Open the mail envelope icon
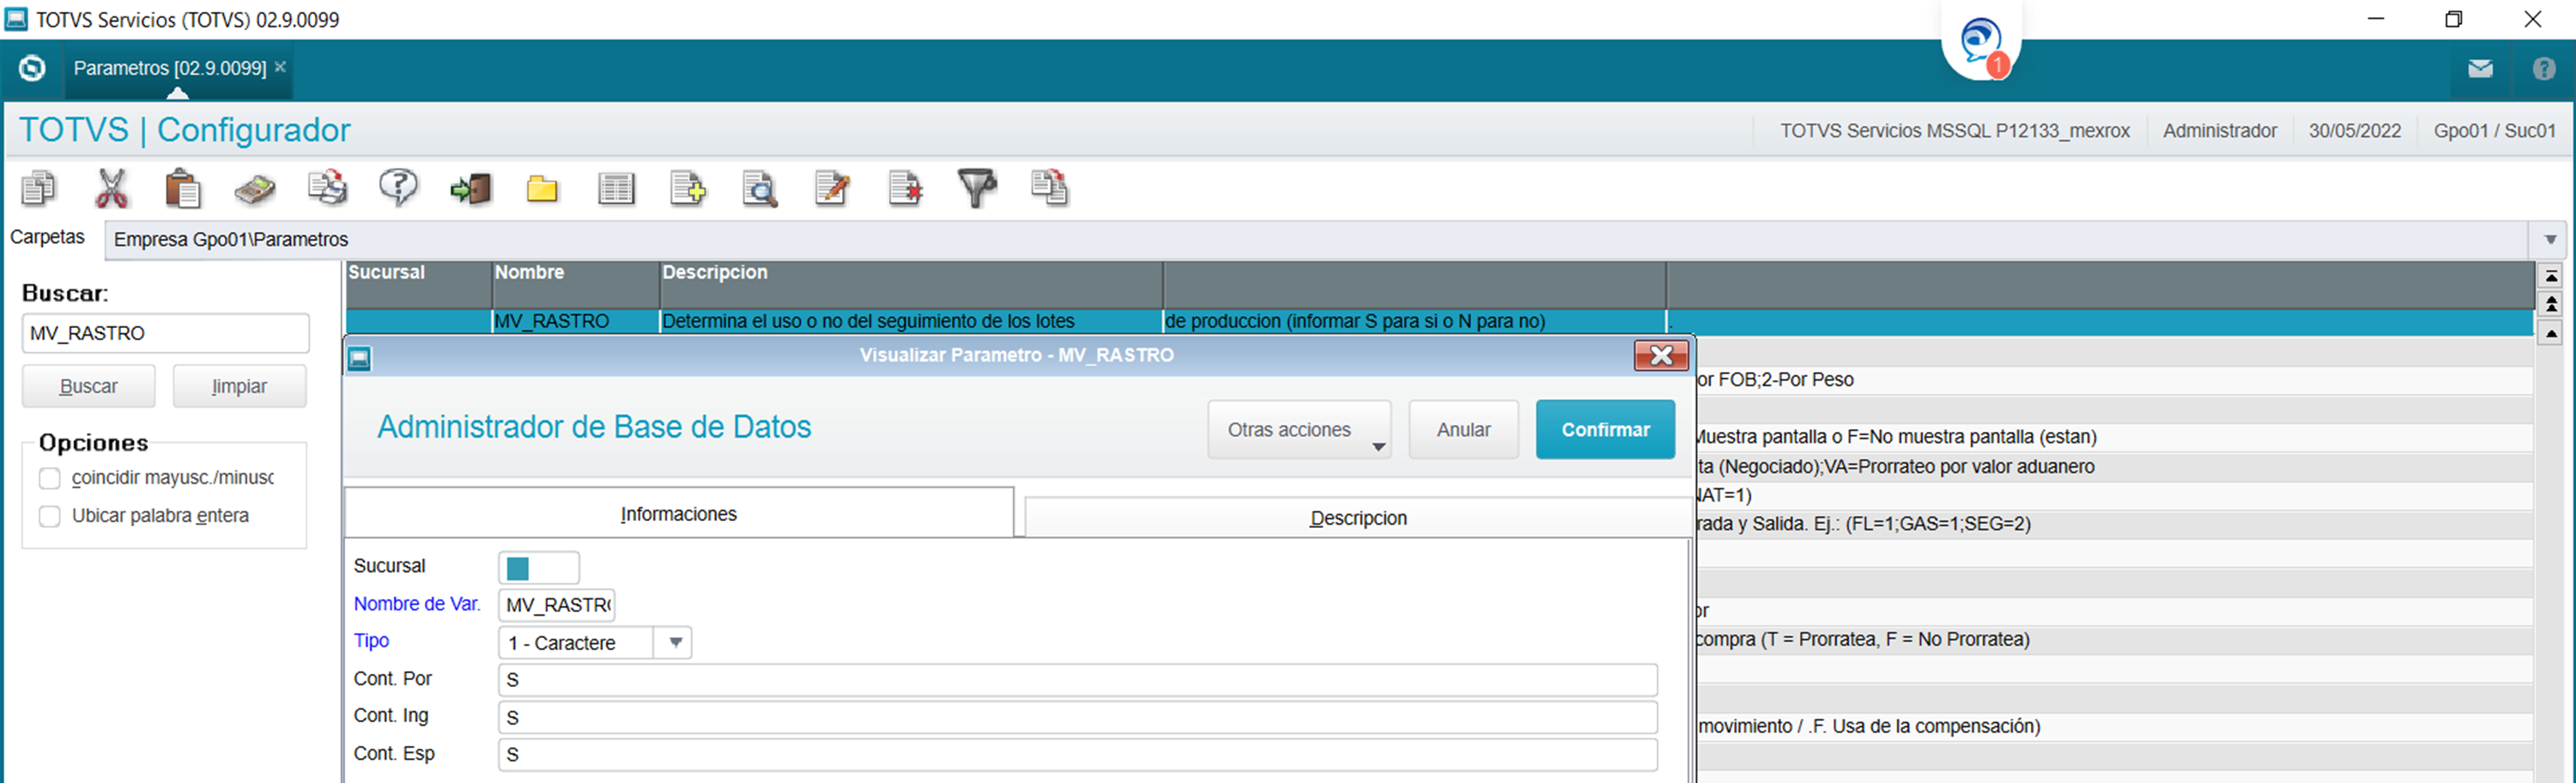The width and height of the screenshot is (2576, 783). coord(2481,69)
